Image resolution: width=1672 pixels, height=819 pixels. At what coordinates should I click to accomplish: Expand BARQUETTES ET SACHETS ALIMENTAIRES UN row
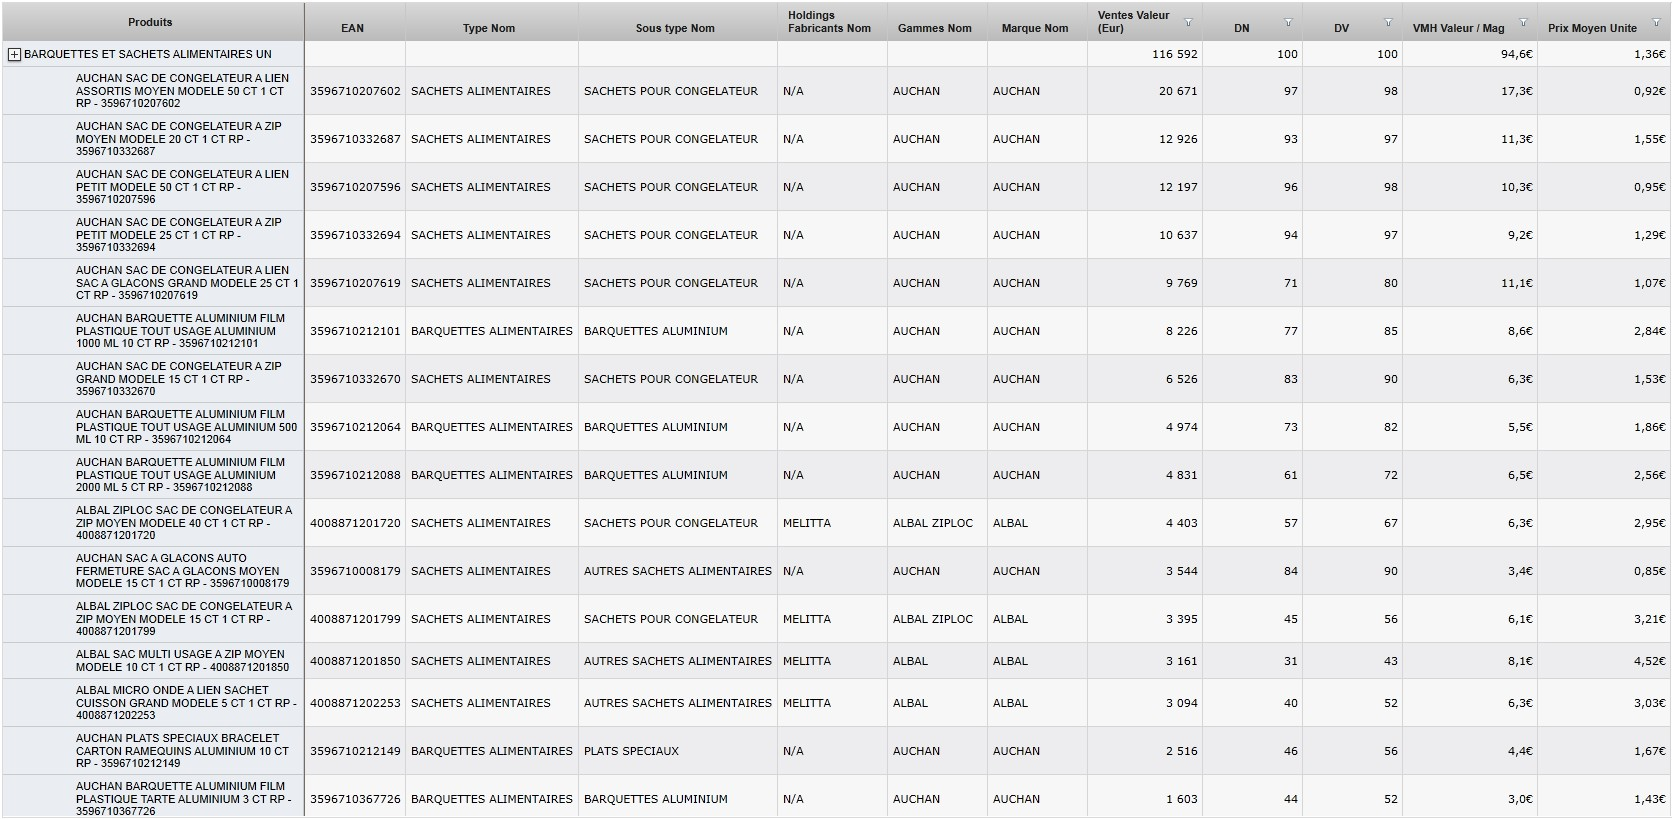14,55
